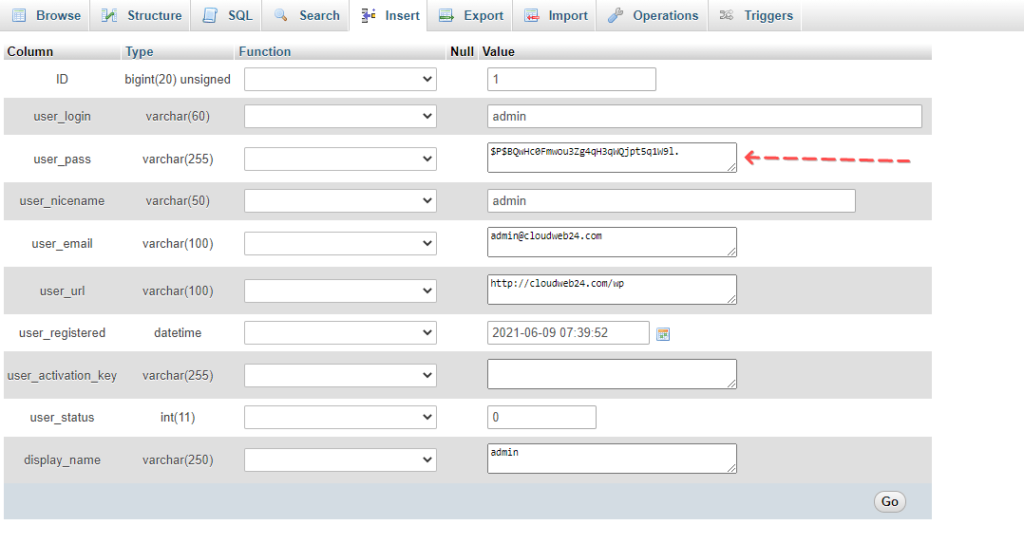Click the user_login value field

[x=705, y=116]
